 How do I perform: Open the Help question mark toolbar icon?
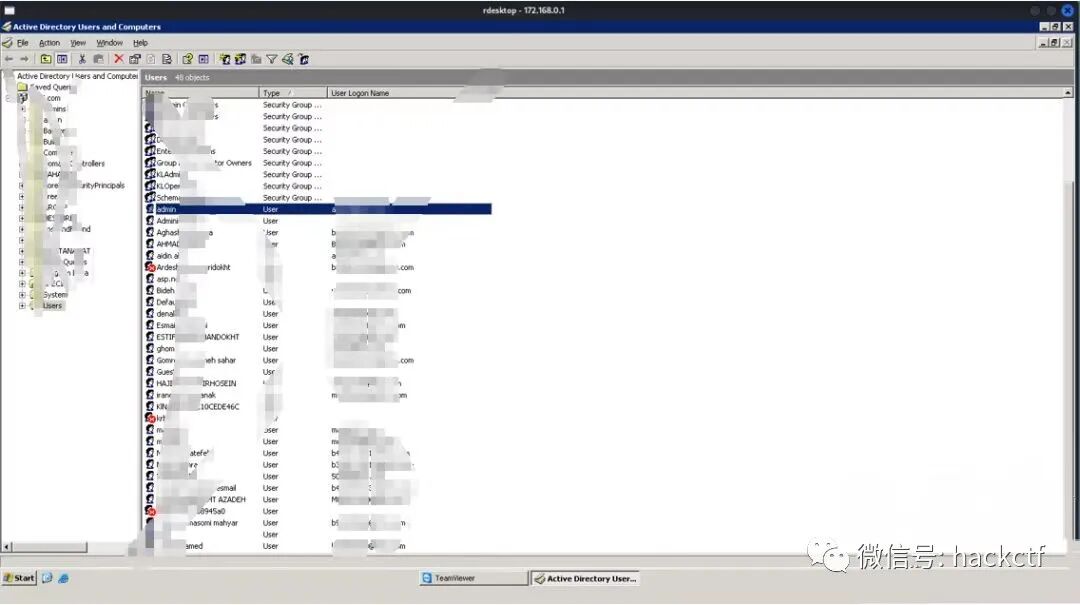(x=187, y=59)
